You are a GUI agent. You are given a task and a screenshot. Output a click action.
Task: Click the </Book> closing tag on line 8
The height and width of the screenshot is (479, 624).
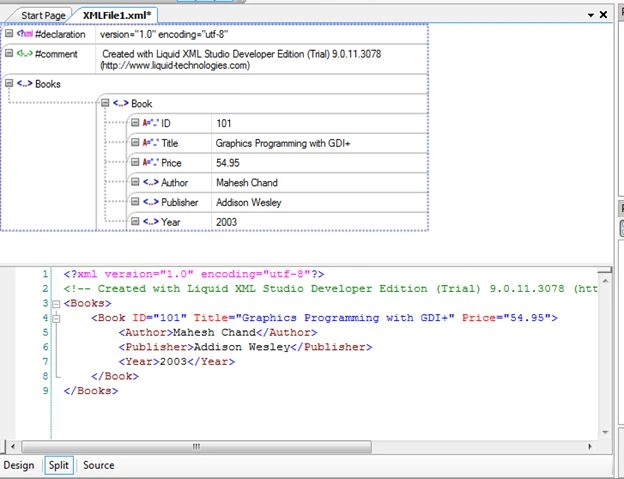[x=115, y=376]
